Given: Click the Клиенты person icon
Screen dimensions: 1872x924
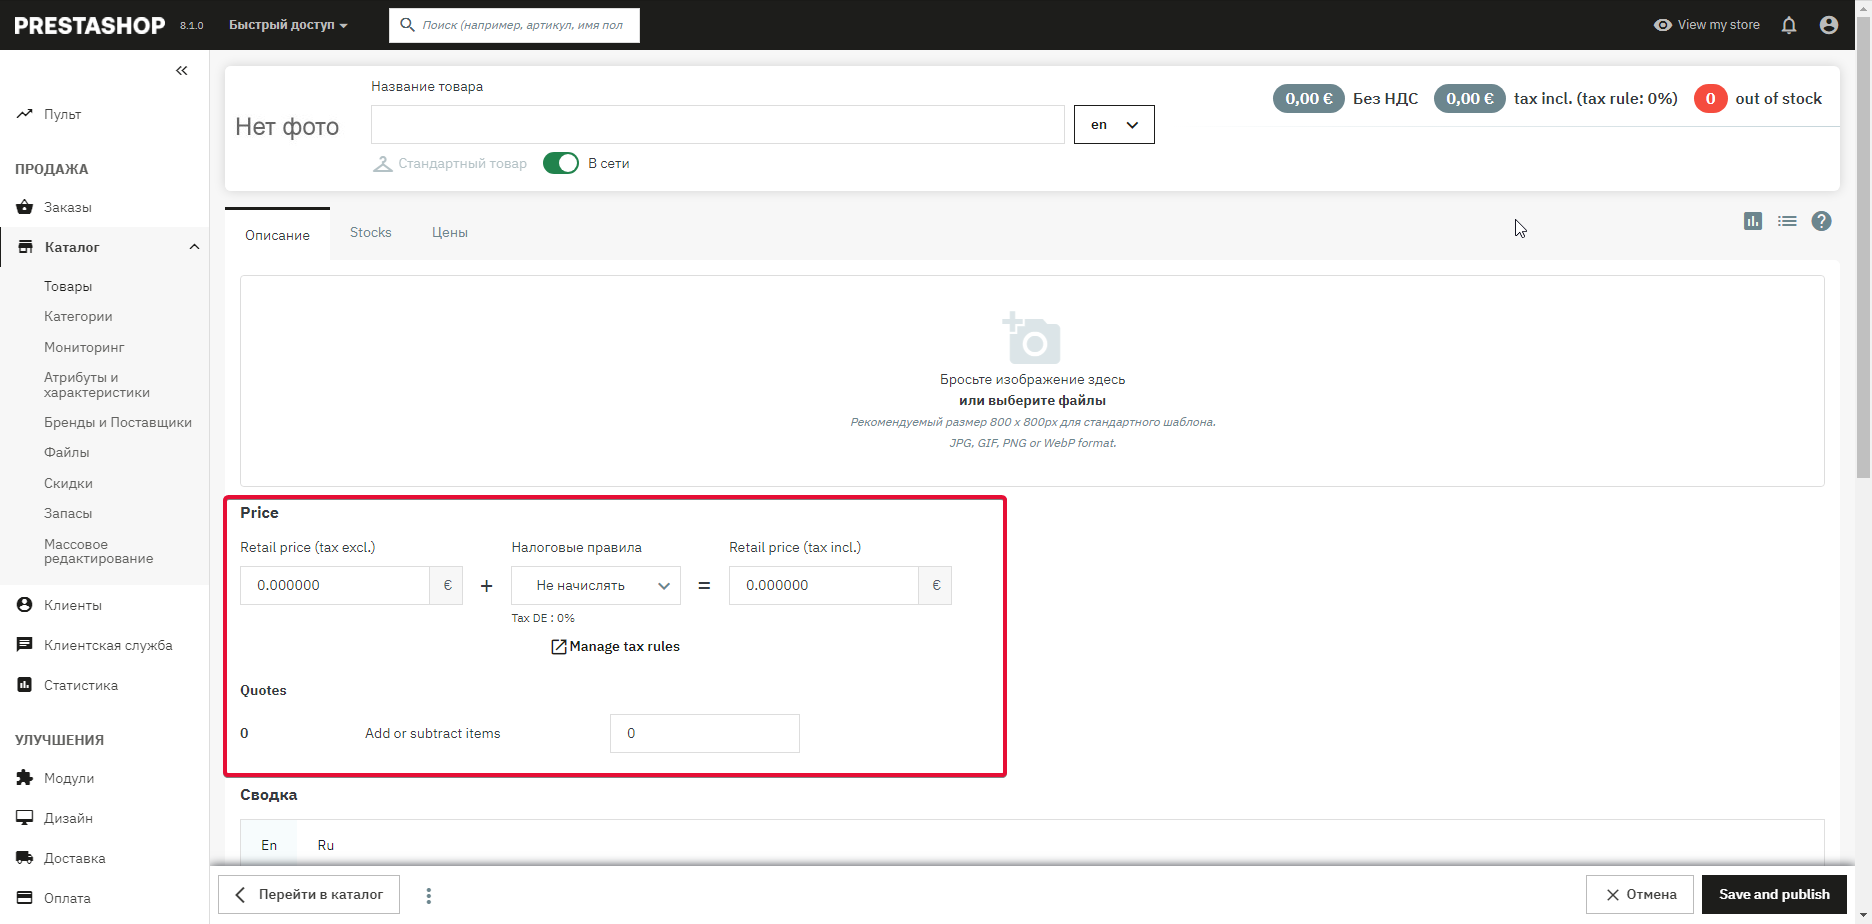Looking at the screenshot, I should [x=25, y=605].
